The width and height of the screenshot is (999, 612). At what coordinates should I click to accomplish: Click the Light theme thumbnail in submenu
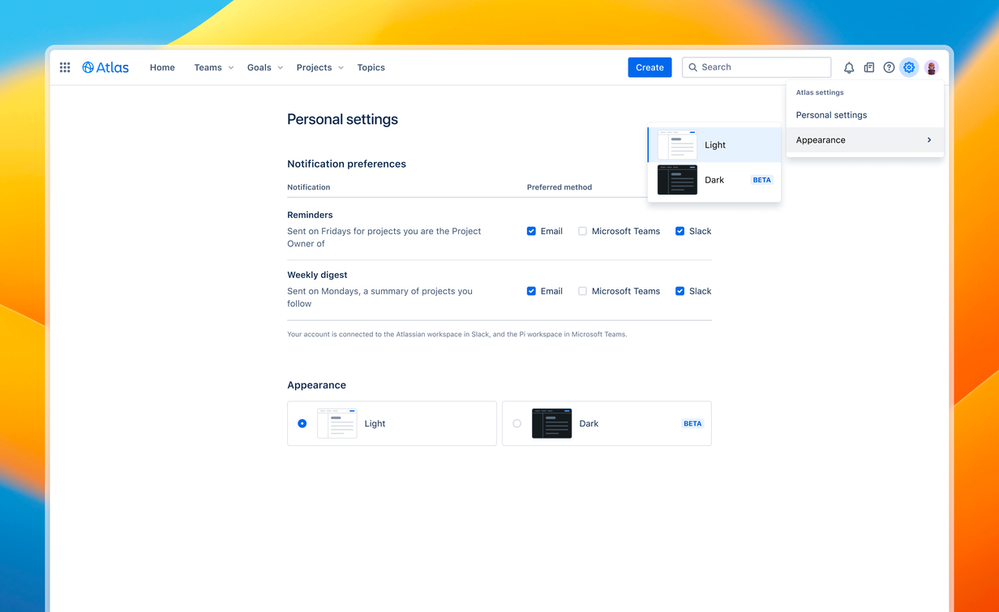677,145
